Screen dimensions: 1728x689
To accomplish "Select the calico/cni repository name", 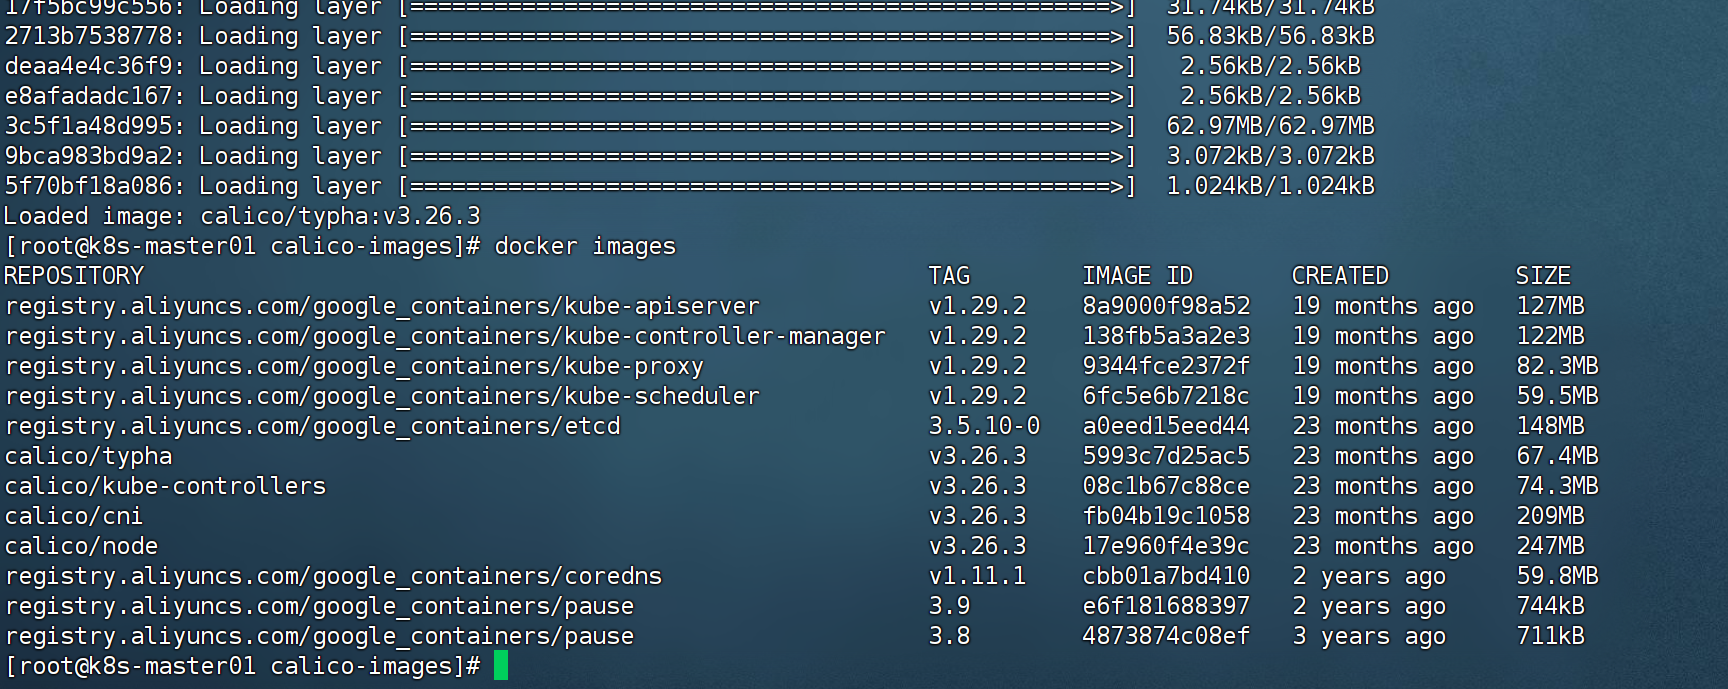I will pos(74,516).
